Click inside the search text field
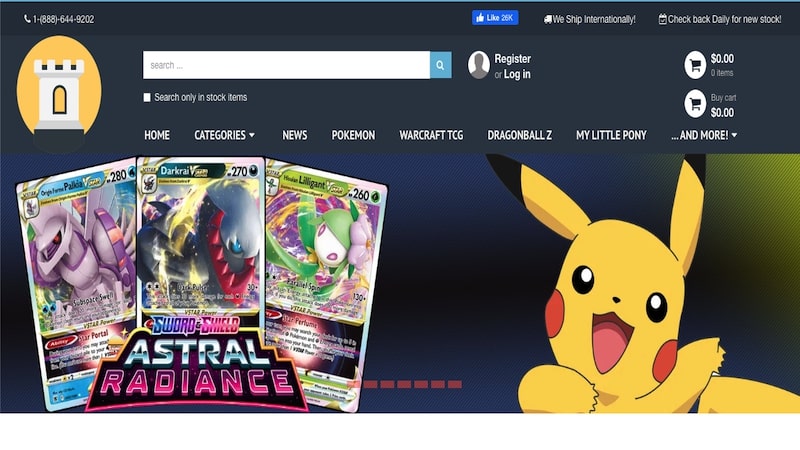This screenshot has height=450, width=800. 286,65
